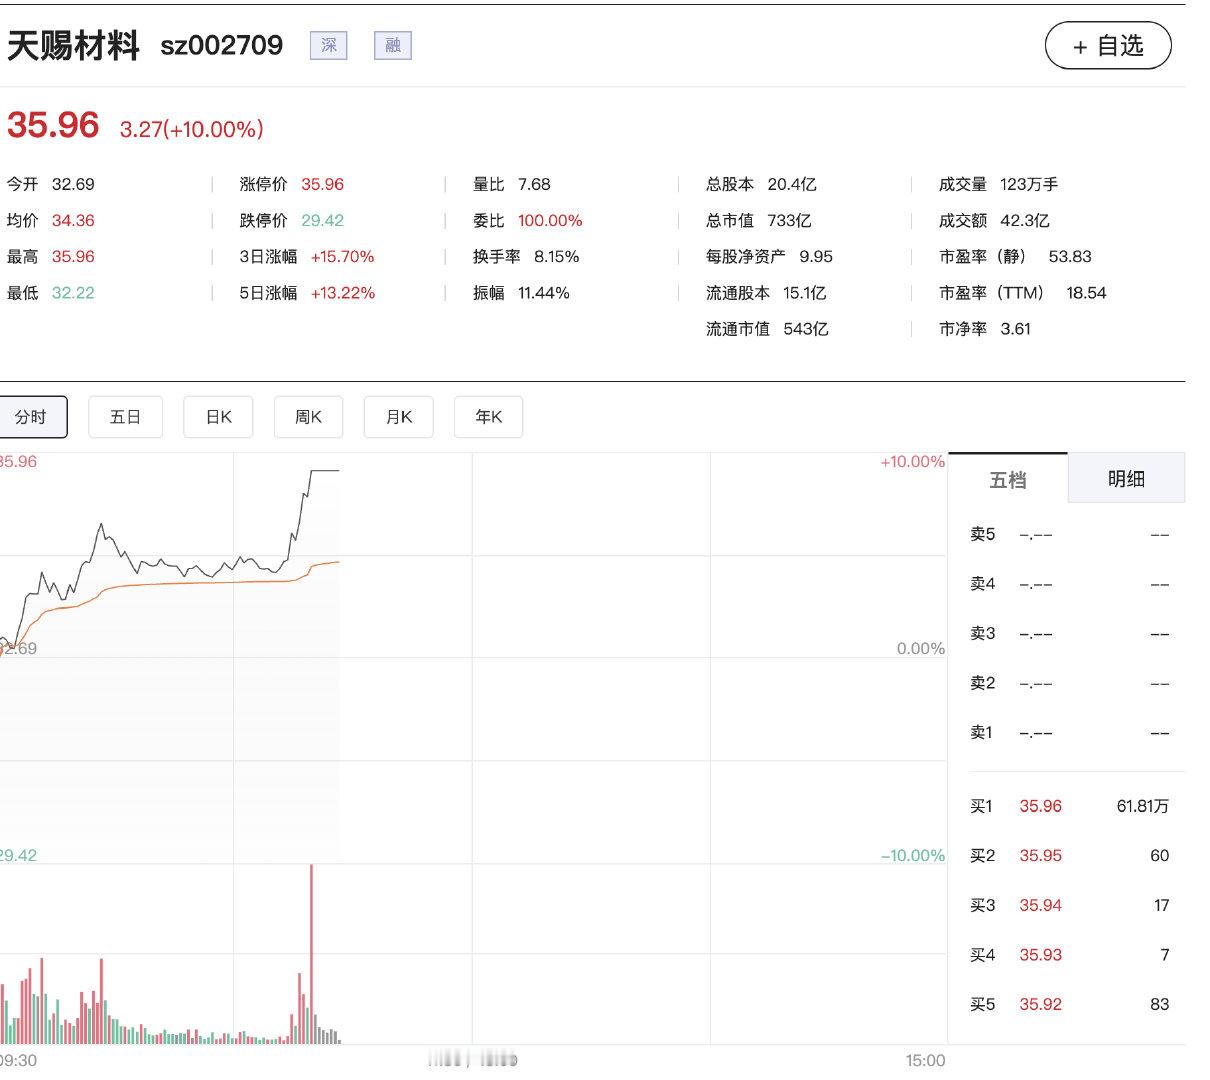Screen dimensions: 1210x1080
Task: Click the 流通市值 value 543亿
Action: tap(806, 329)
